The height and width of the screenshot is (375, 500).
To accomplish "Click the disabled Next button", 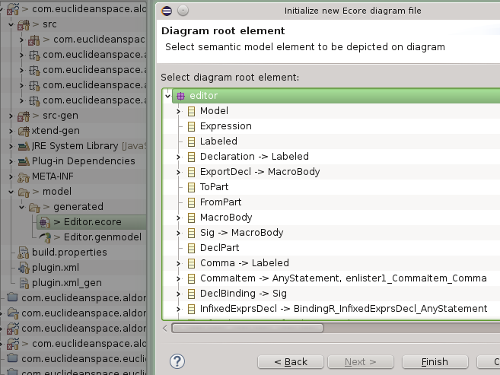I will pyautogui.click(x=360, y=362).
